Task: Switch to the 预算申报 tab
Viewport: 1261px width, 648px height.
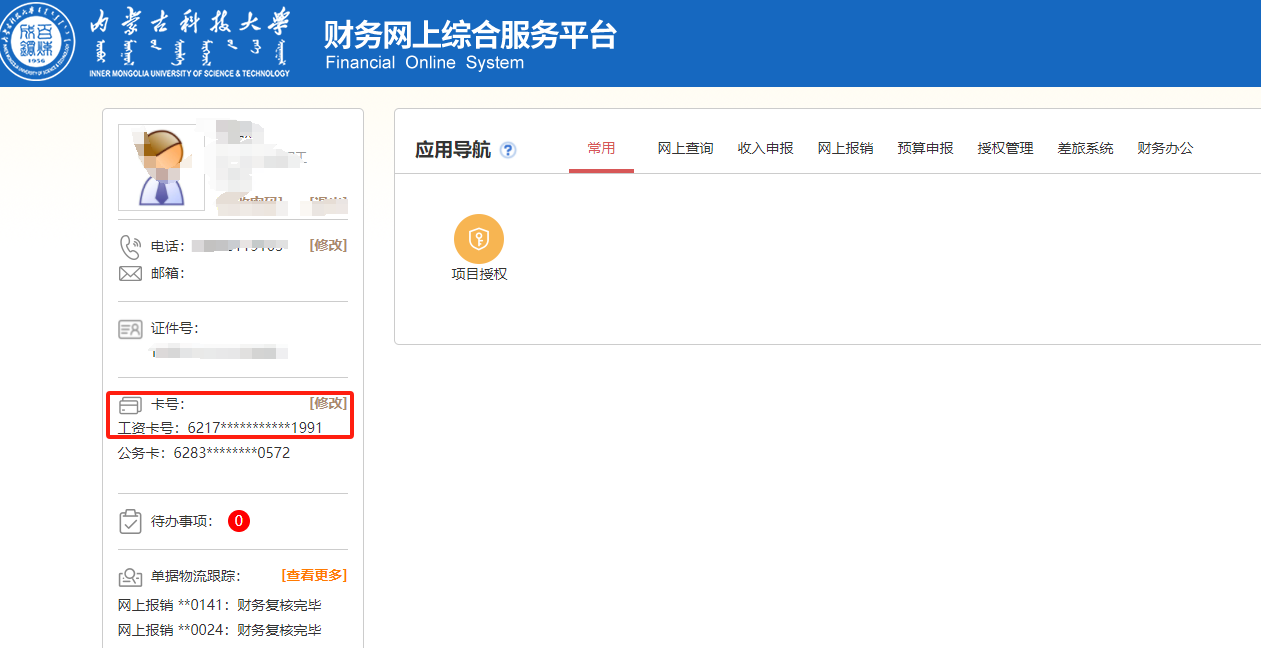Action: [925, 148]
